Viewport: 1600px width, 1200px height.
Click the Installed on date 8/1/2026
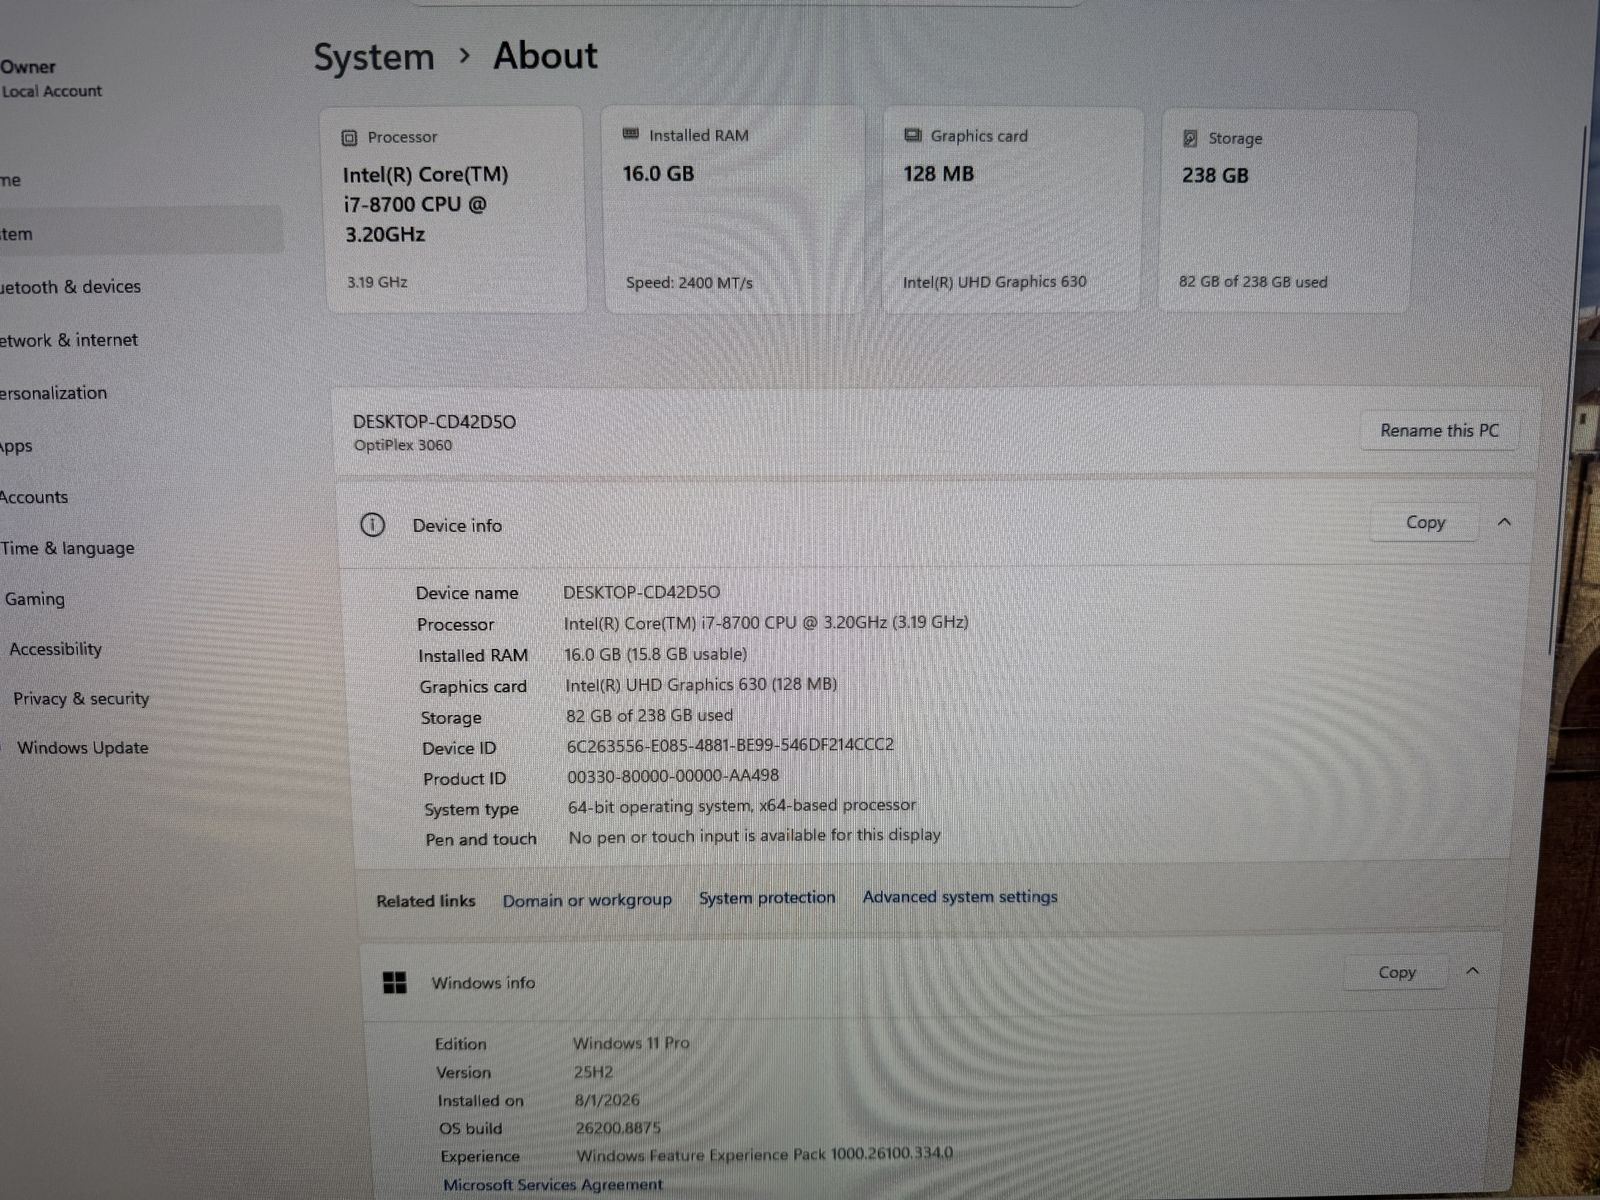[607, 1100]
